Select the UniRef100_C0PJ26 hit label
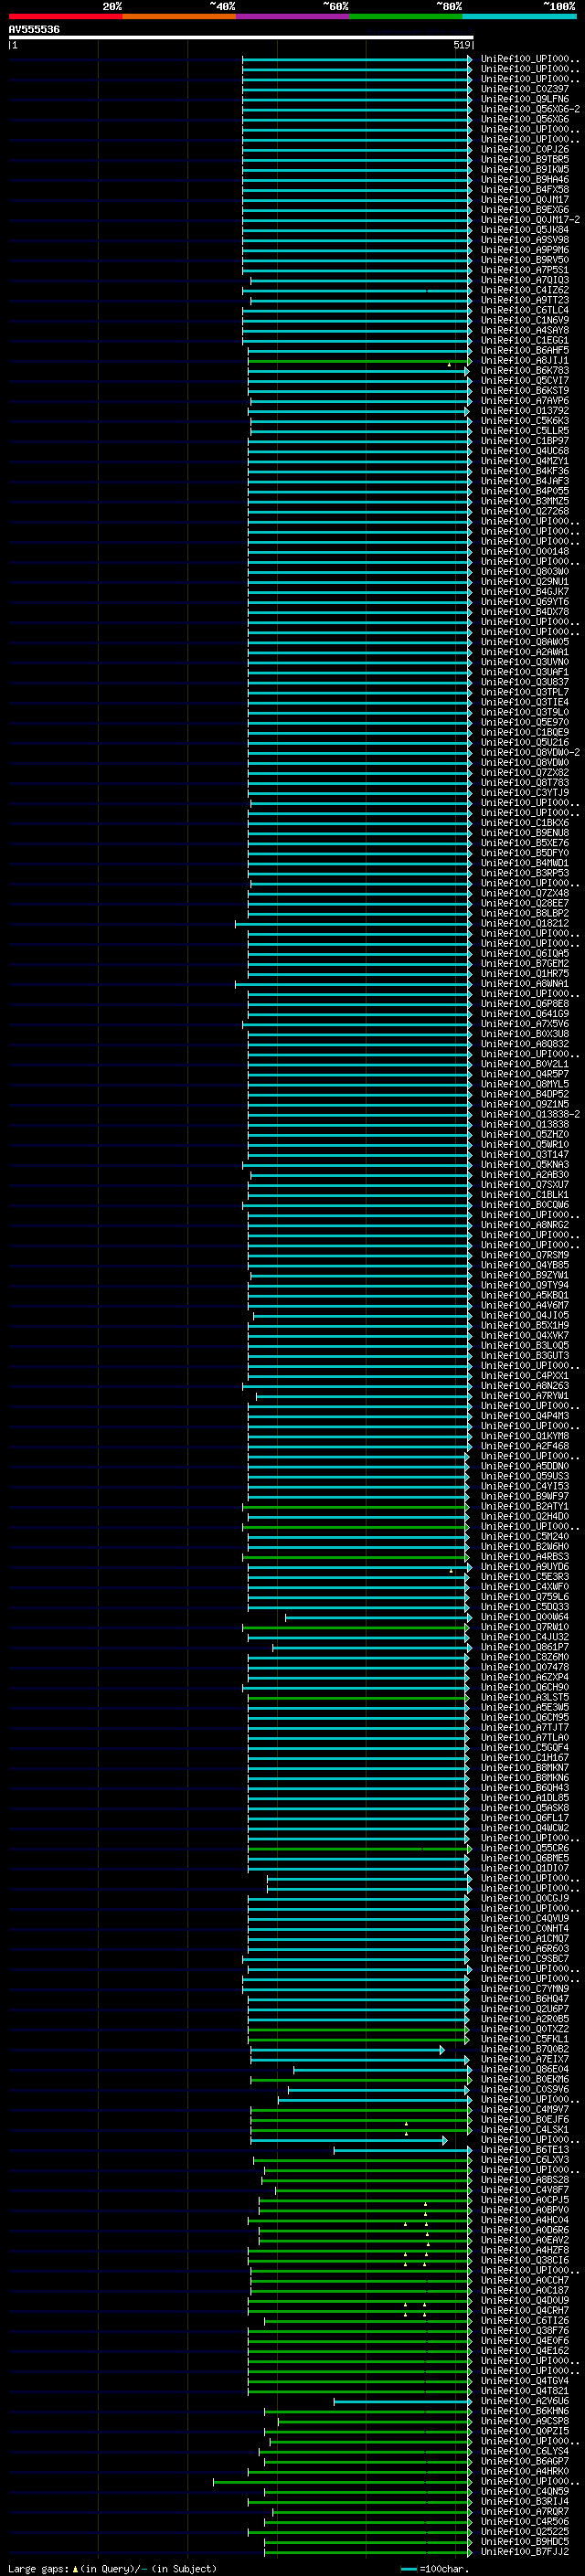 coord(525,150)
